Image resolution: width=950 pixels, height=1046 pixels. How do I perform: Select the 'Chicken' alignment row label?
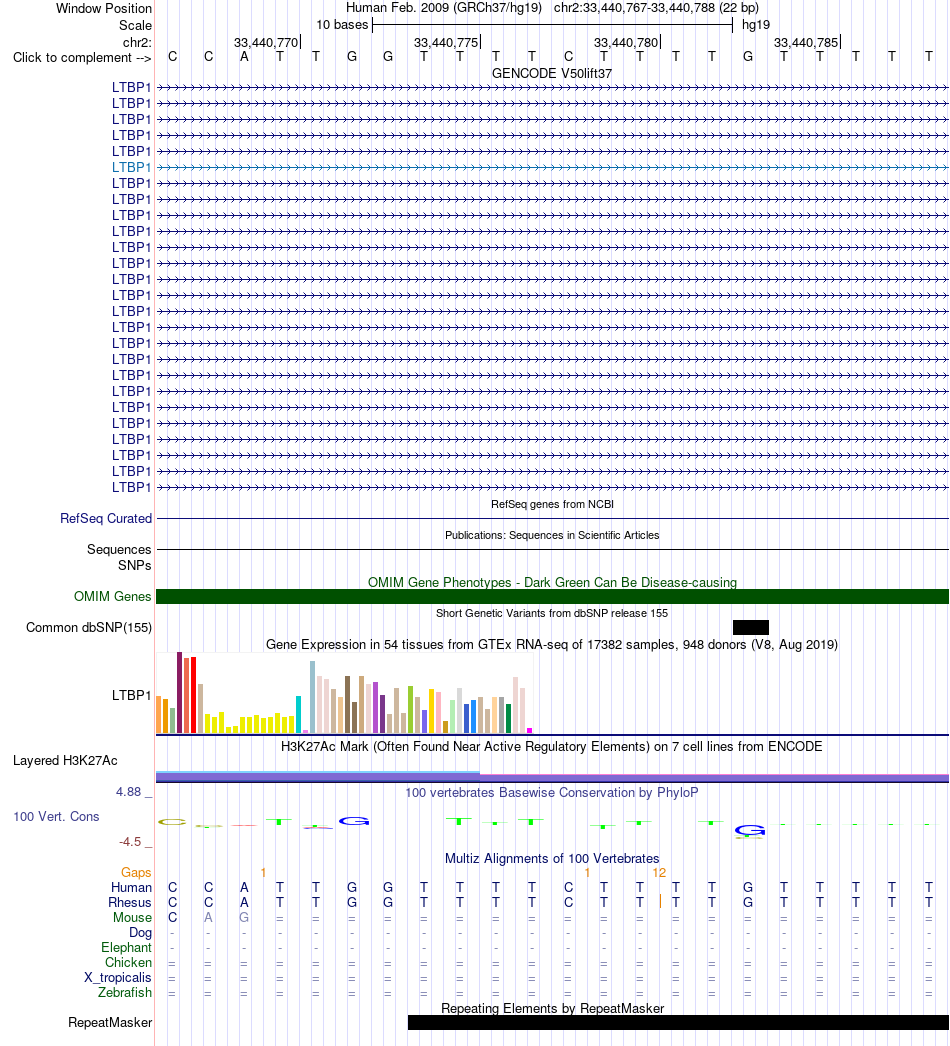tap(129, 963)
